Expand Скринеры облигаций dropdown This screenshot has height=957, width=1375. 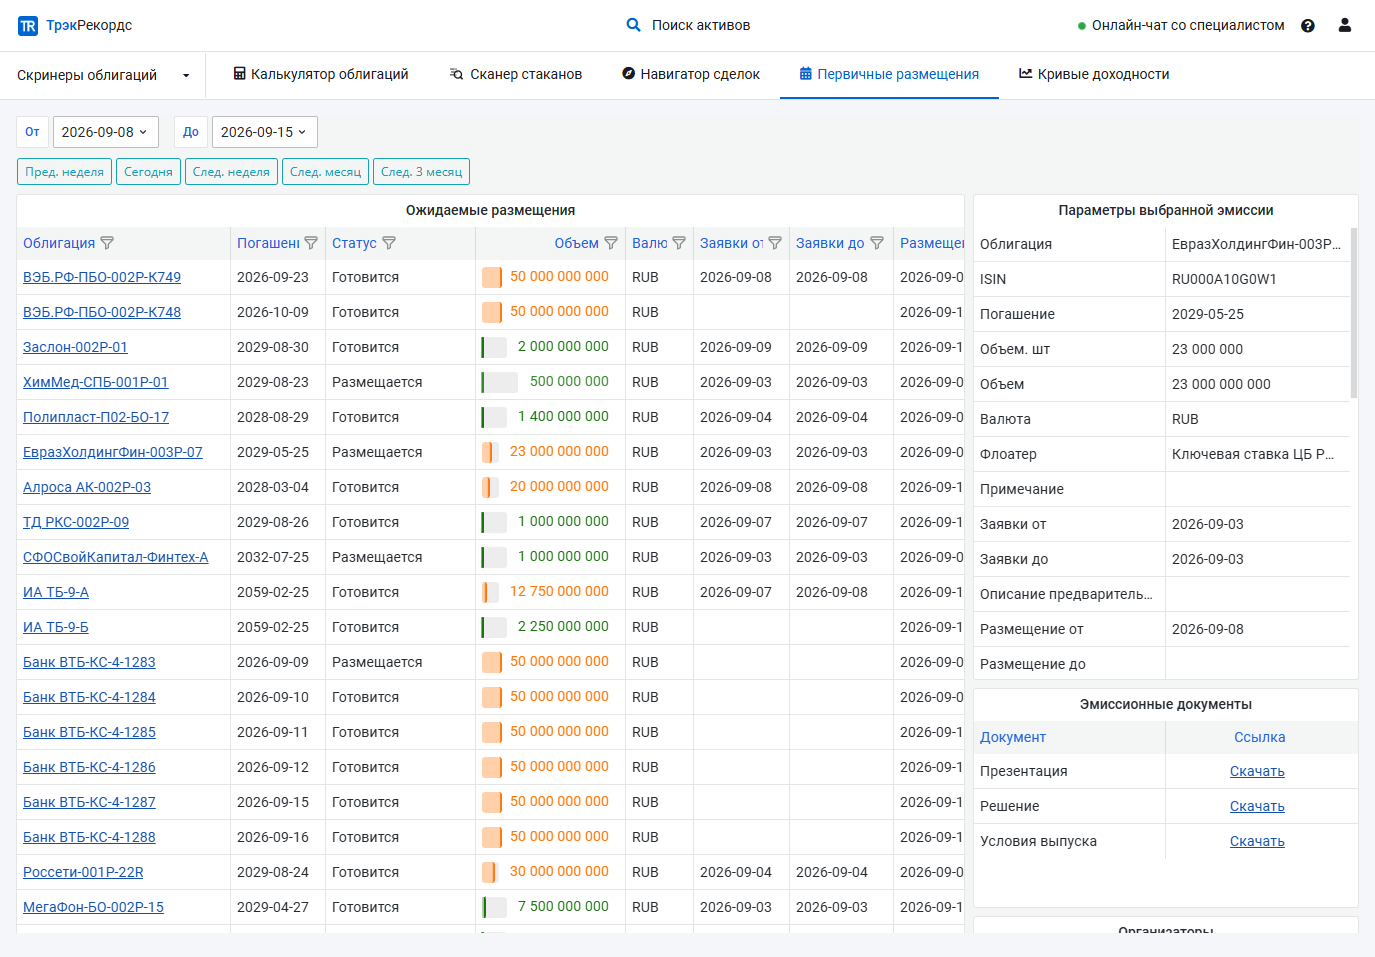pos(103,75)
